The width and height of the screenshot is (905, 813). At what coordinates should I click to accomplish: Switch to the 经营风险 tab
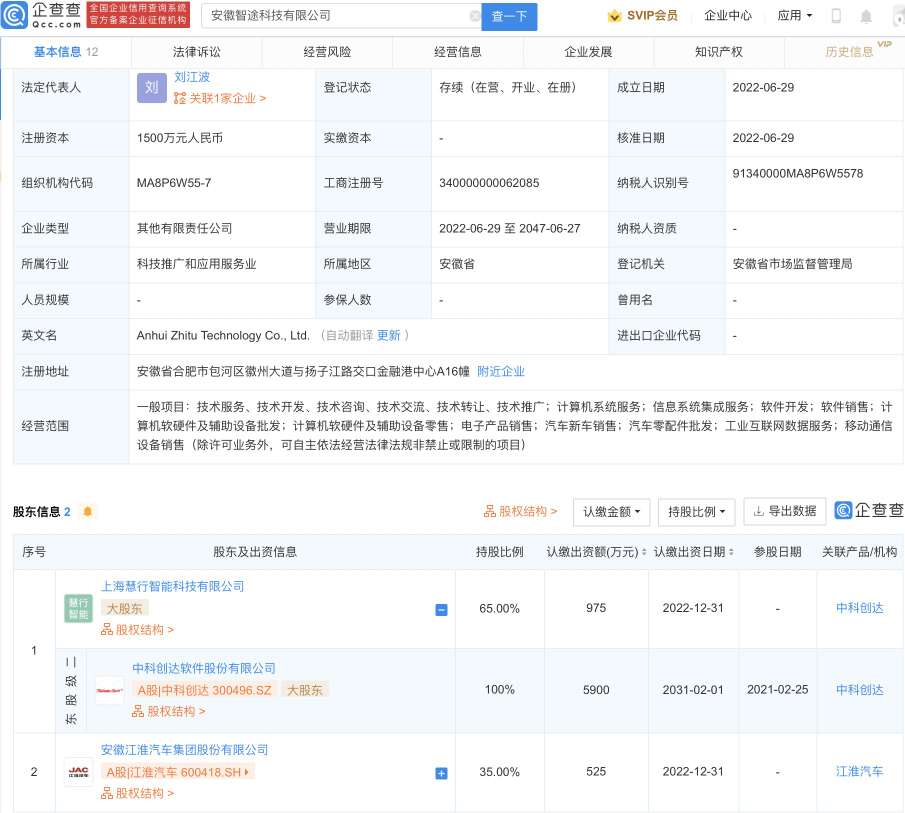point(327,52)
